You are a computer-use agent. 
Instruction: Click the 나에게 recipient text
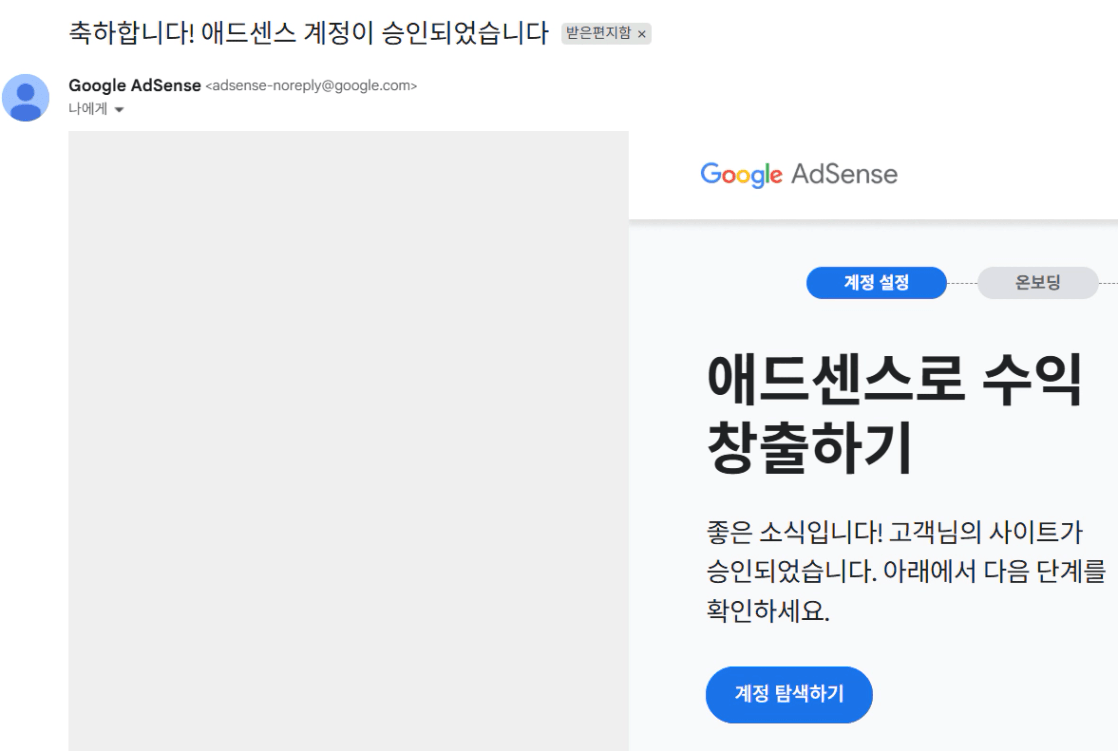click(x=88, y=109)
